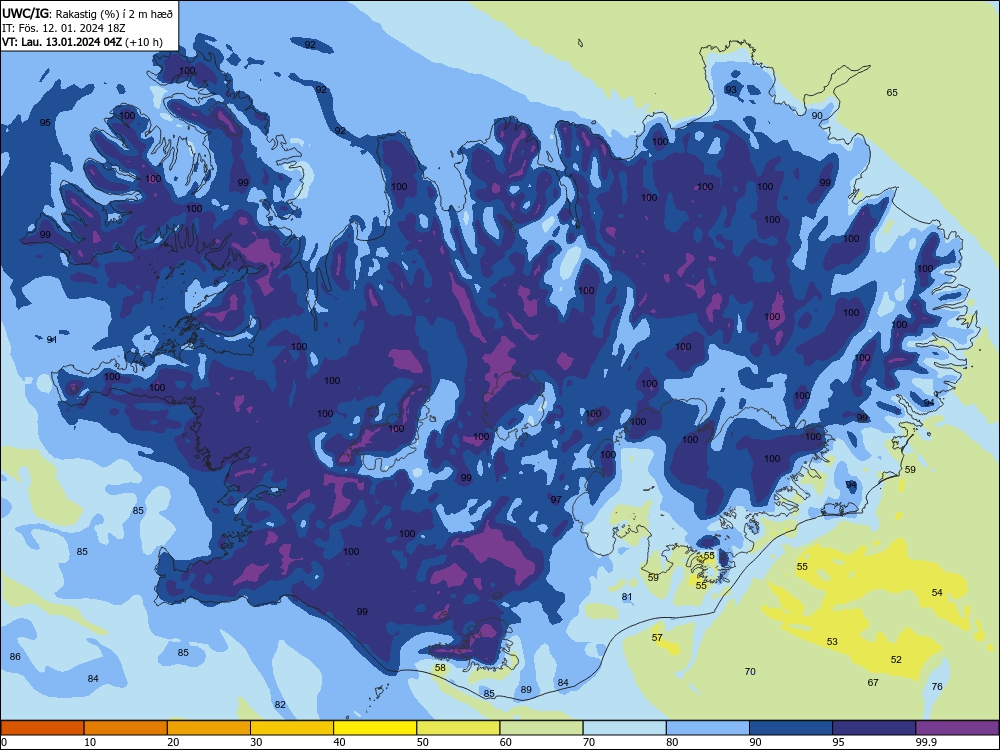This screenshot has height=750, width=1000.
Task: Click the orange 10–20 legend swatch
Action: pos(126,728)
